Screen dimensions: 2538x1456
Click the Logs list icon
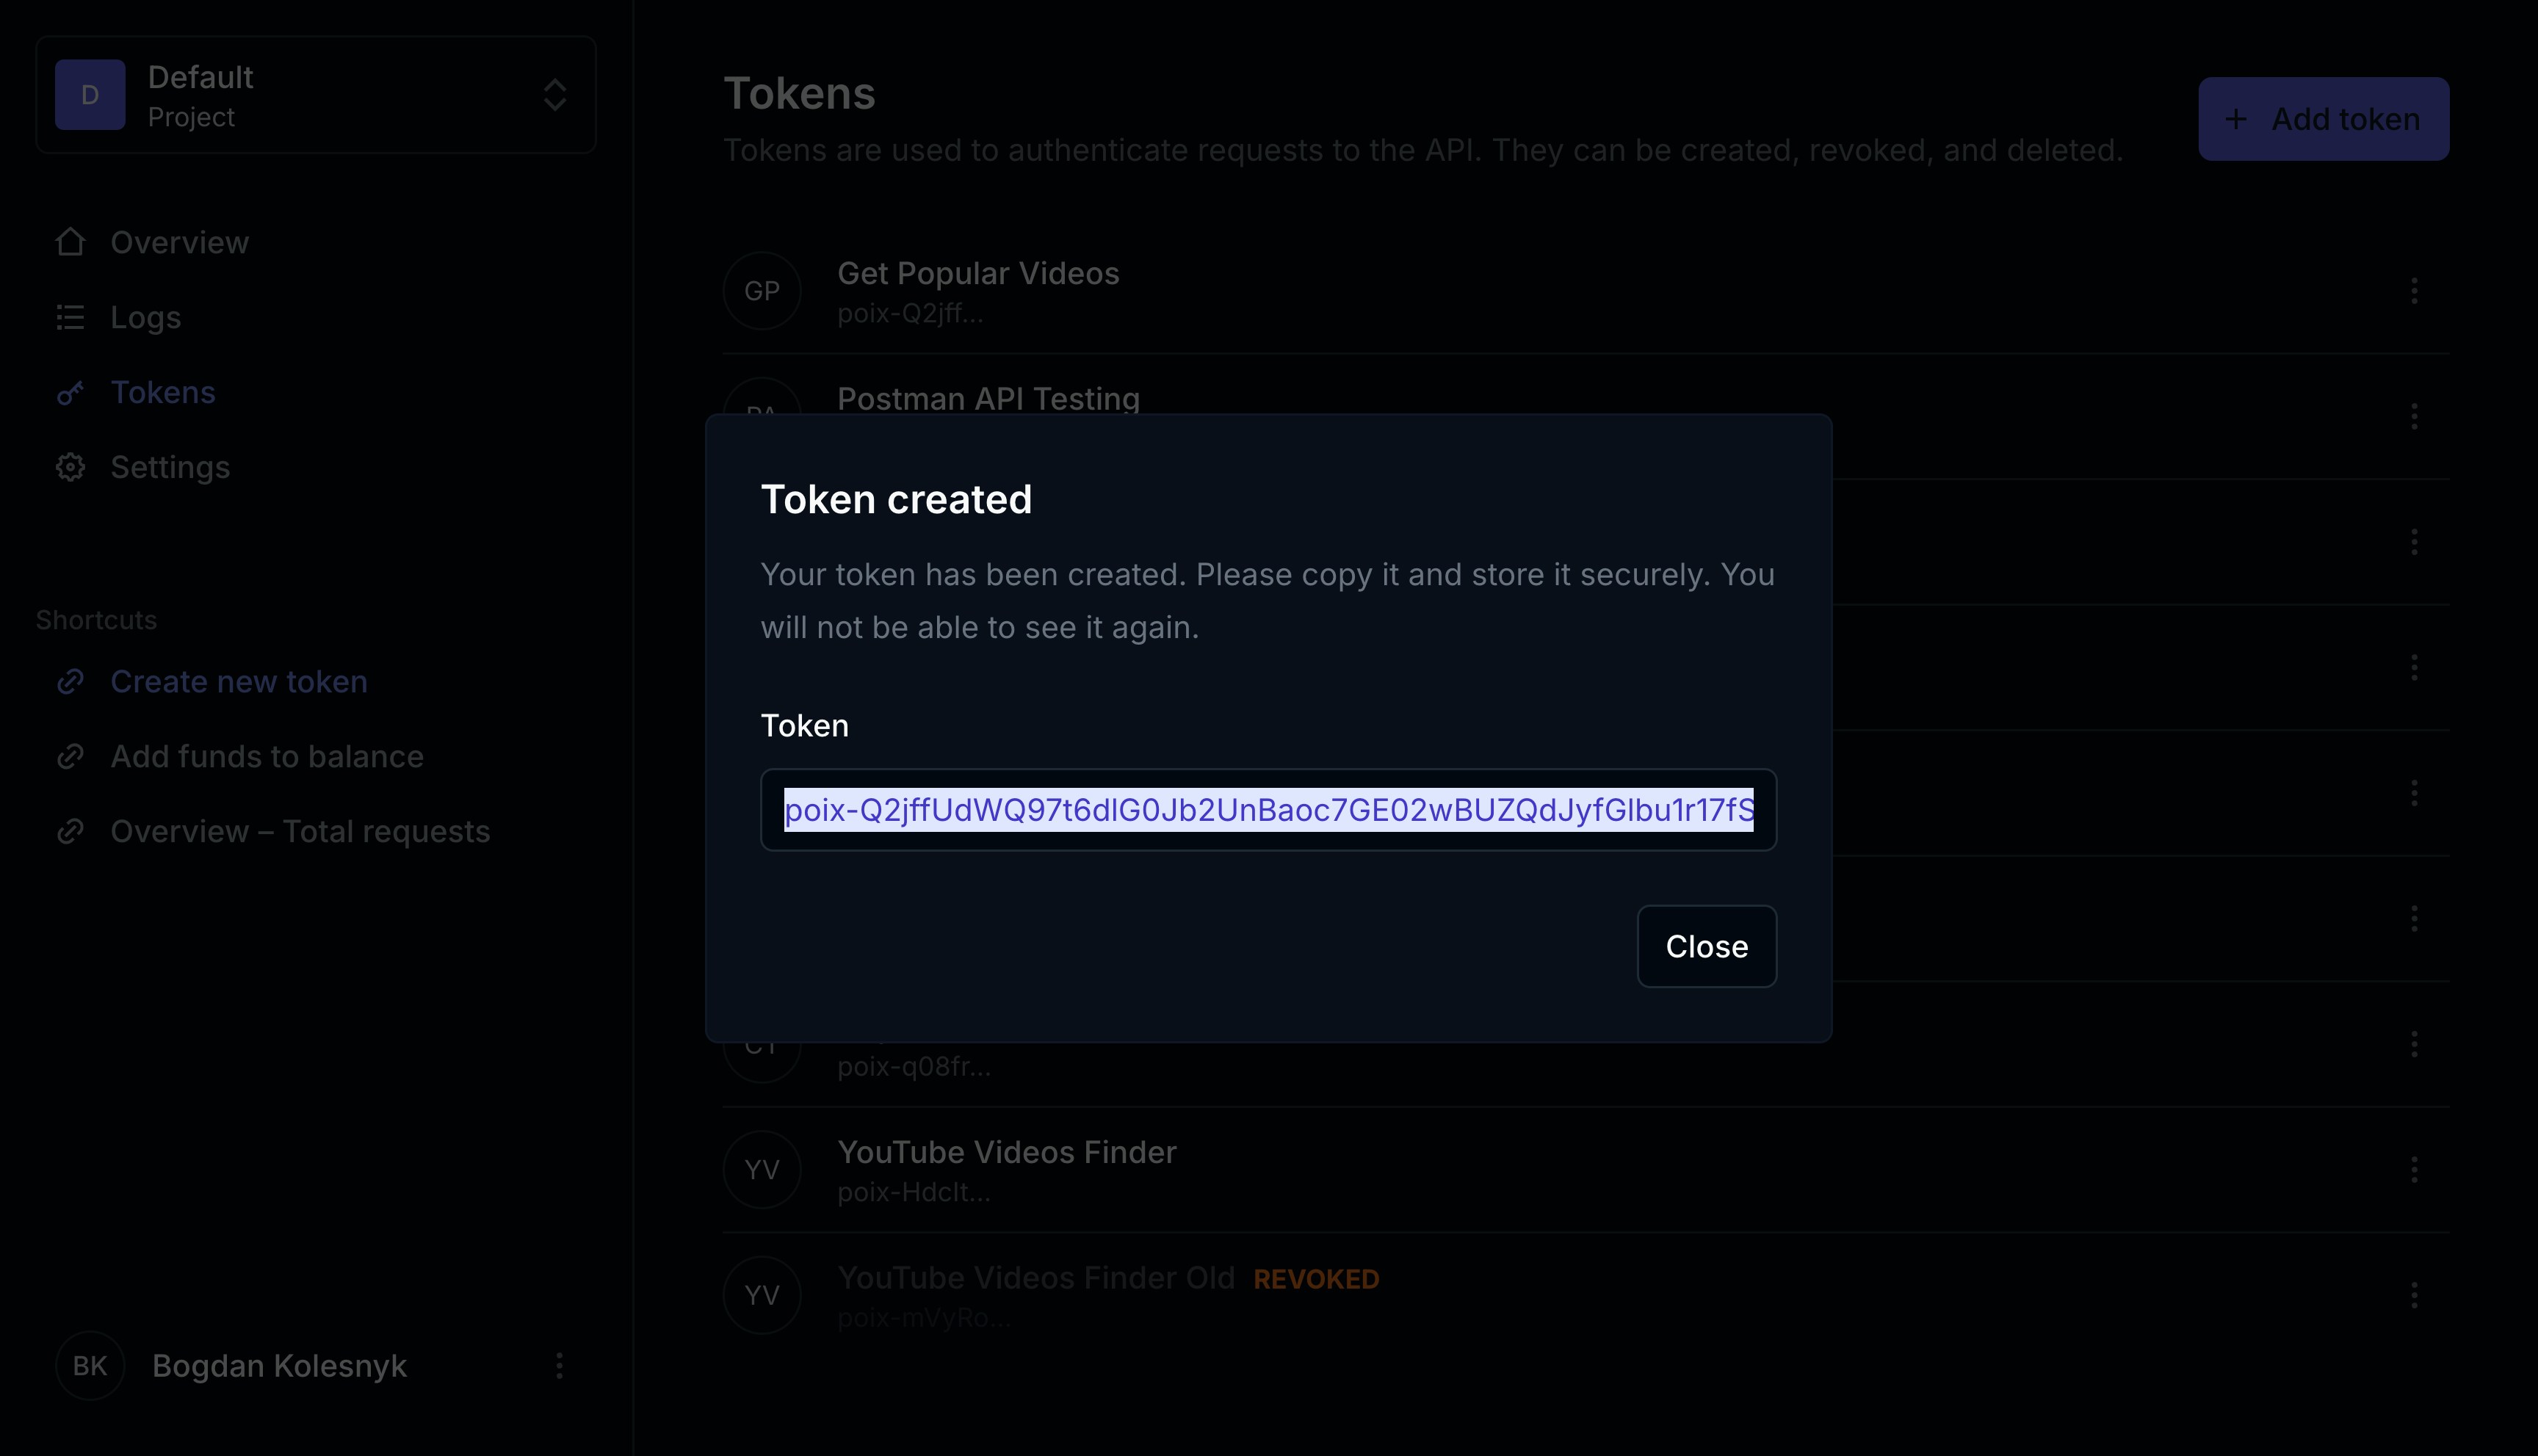[x=70, y=317]
